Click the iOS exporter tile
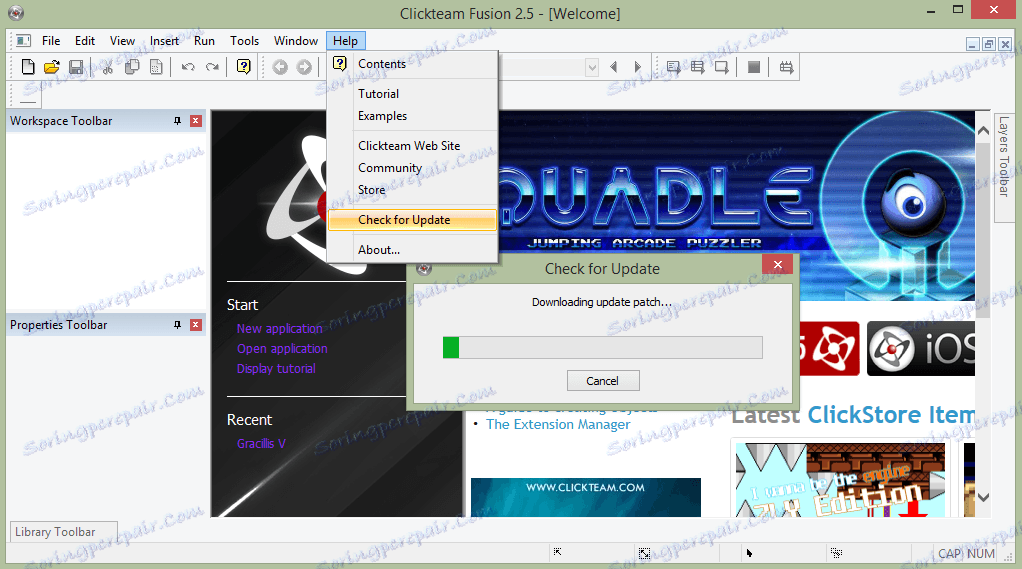The image size is (1022, 569). (x=920, y=349)
